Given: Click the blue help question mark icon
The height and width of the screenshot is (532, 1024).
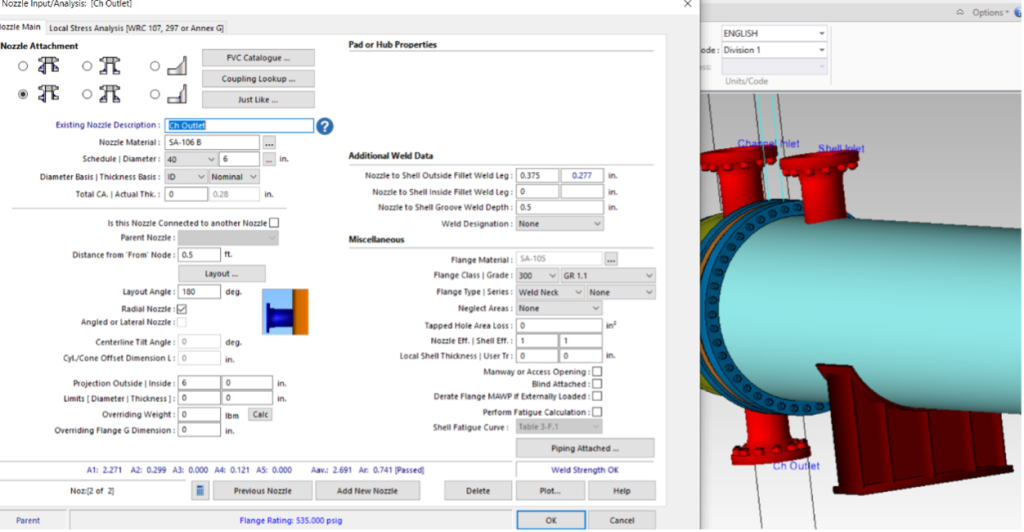Looking at the screenshot, I should pos(325,126).
